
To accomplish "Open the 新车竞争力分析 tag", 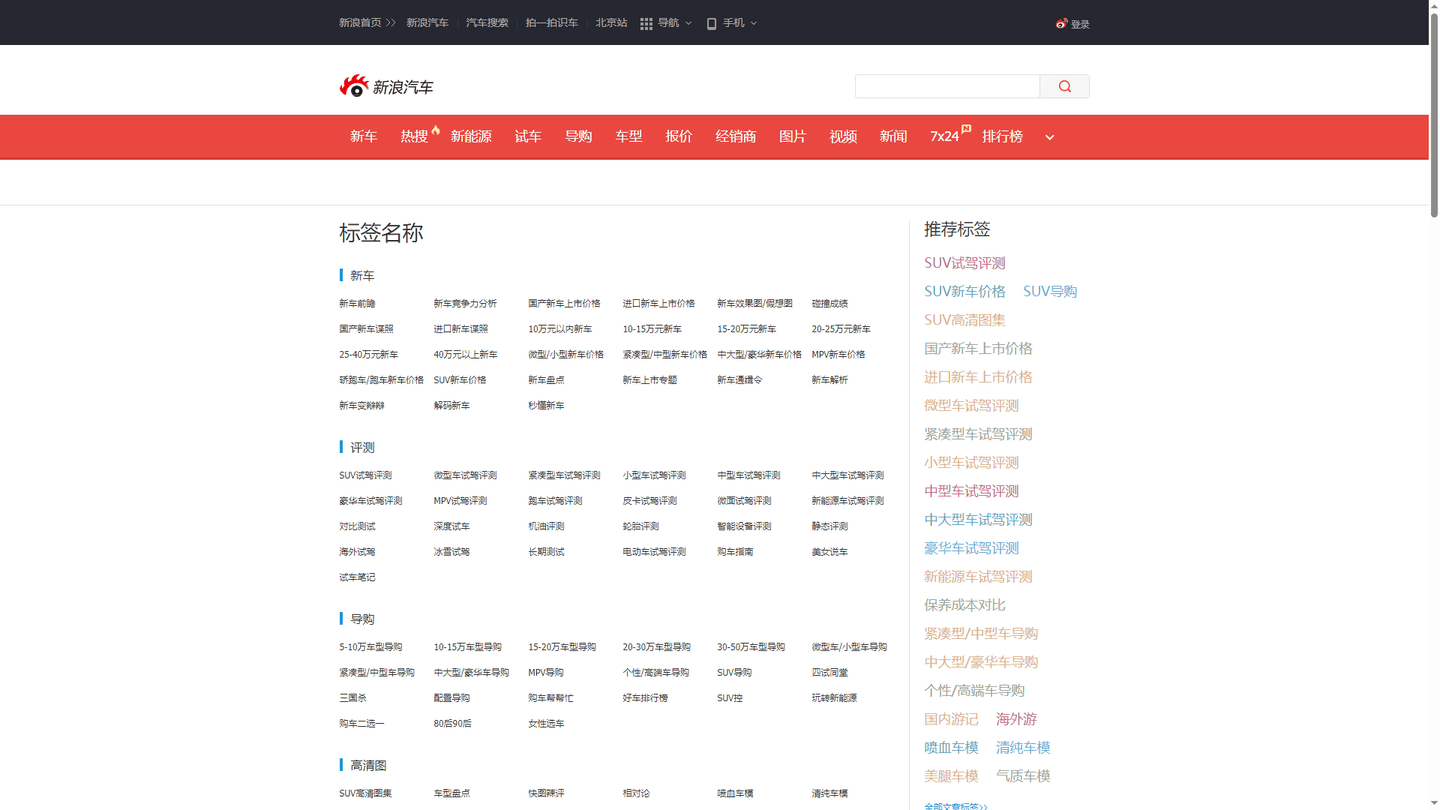I will click(x=465, y=303).
